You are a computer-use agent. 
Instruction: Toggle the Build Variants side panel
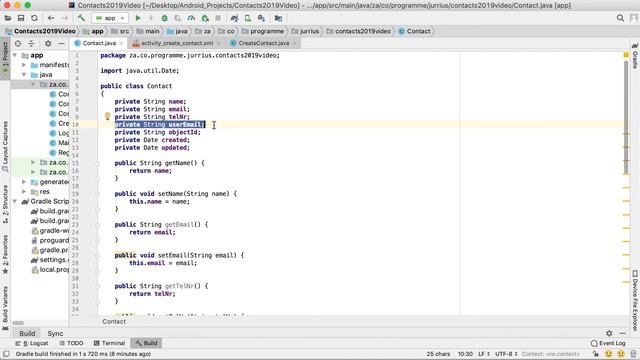pos(5,308)
